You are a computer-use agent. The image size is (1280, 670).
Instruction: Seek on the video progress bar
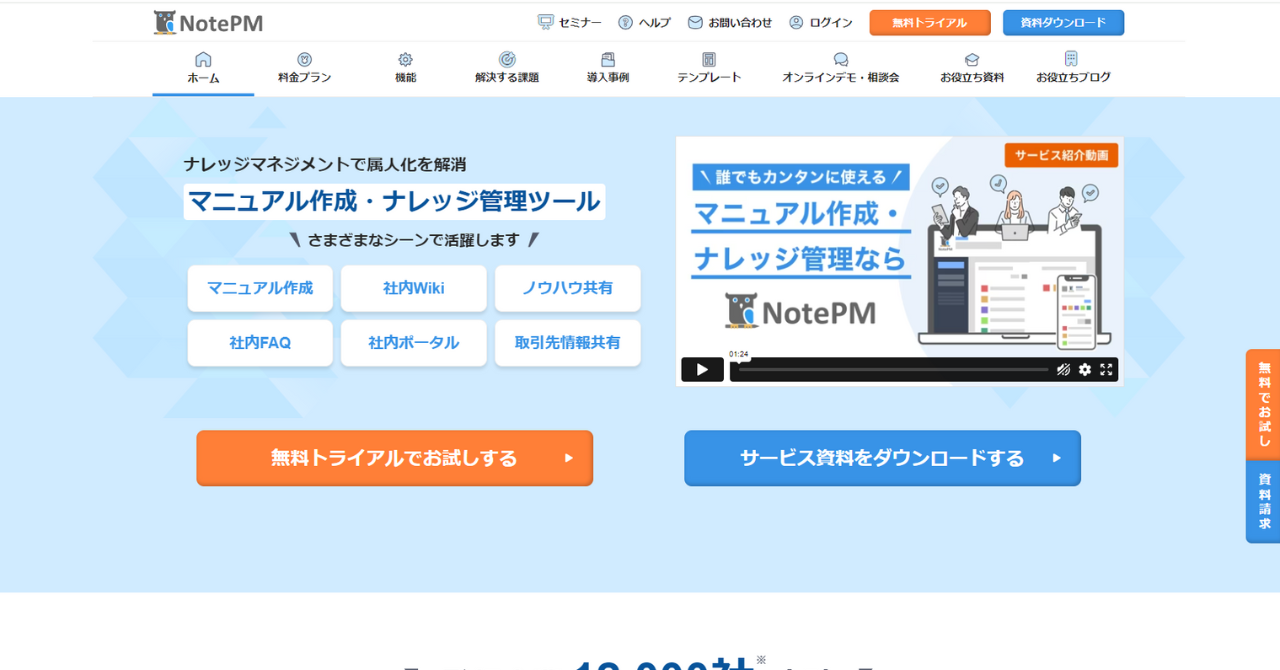890,370
